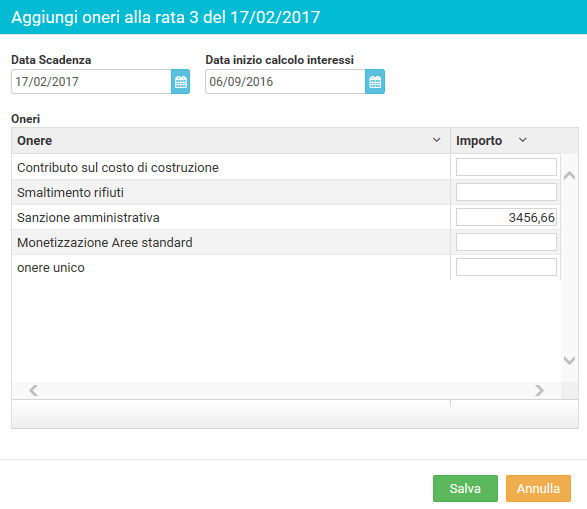
Task: Cancel with the orange Annulla button
Action: [x=538, y=488]
